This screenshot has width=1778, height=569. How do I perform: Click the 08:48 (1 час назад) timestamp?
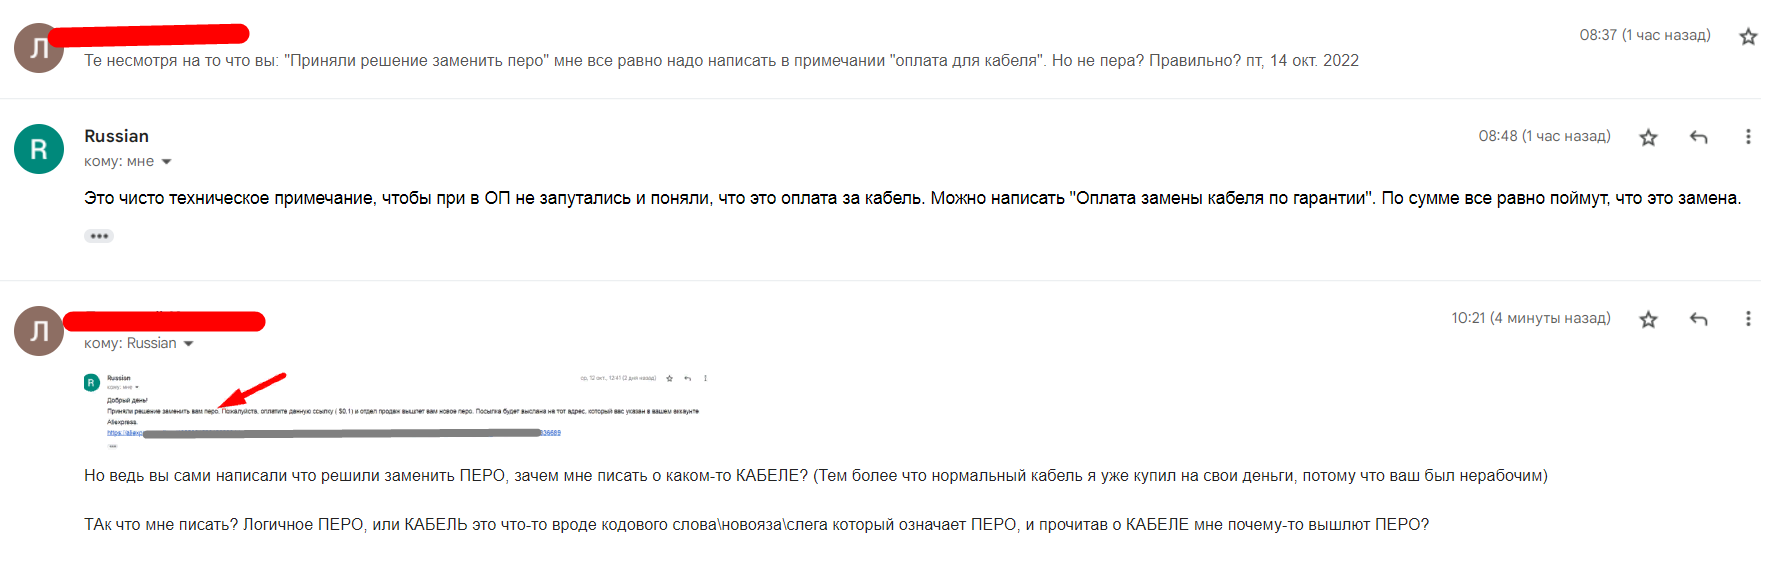click(x=1544, y=136)
